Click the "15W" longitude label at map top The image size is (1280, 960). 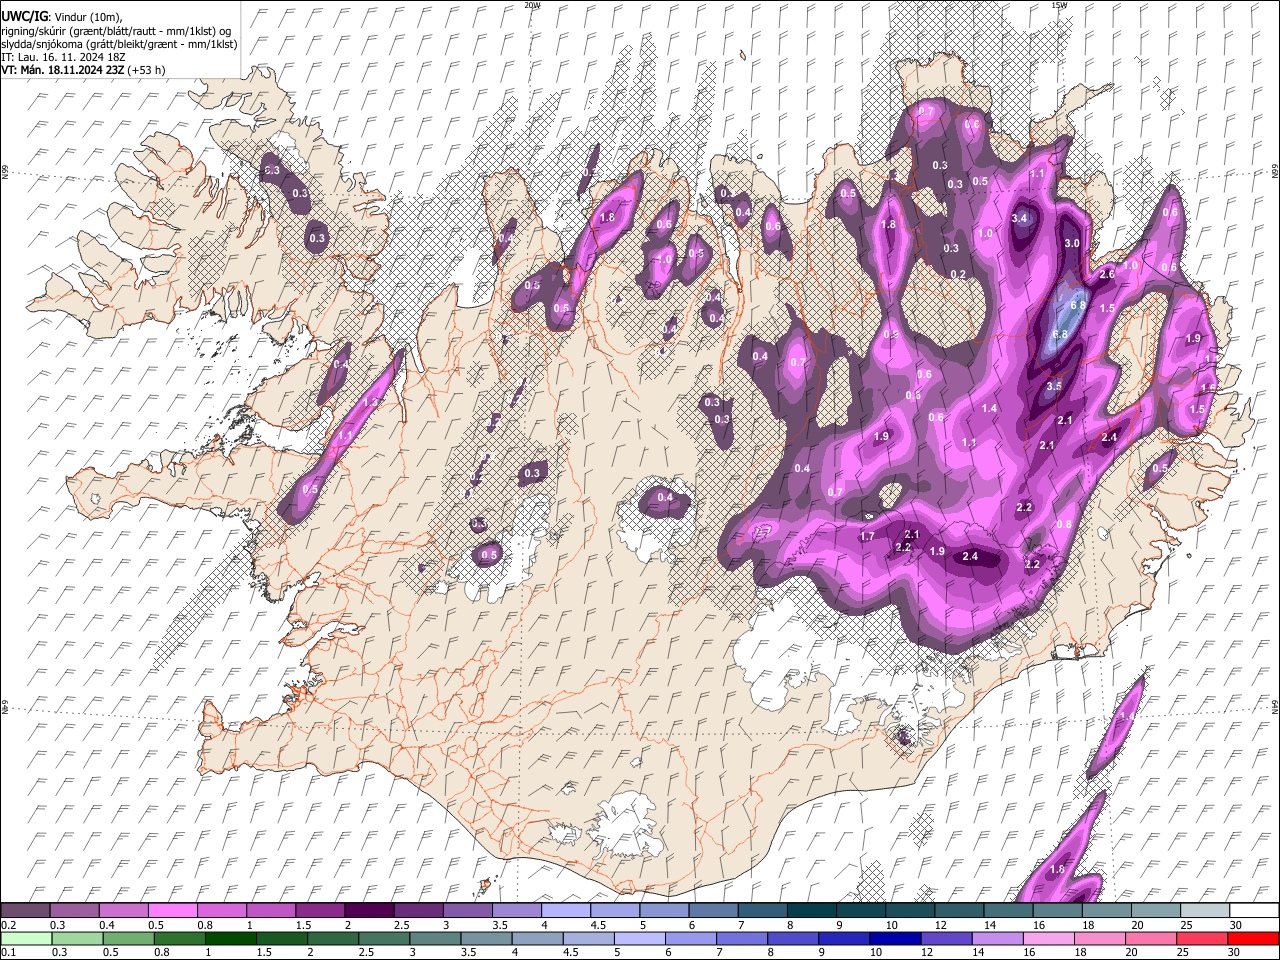(1059, 5)
